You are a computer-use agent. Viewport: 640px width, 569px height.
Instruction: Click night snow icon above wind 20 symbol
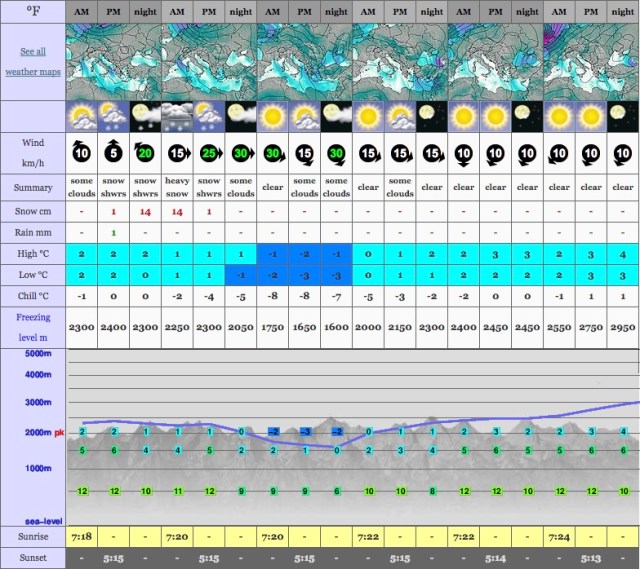(145, 116)
